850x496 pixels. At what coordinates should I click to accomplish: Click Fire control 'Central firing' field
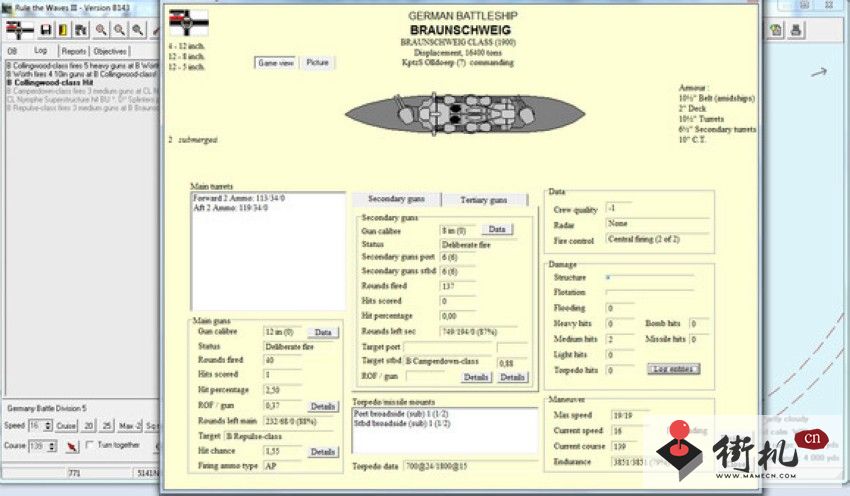pyautogui.click(x=657, y=239)
